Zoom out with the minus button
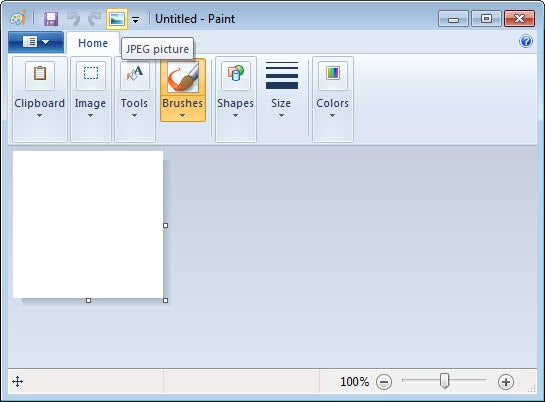Viewport: 545px width, 402px height. pos(384,382)
